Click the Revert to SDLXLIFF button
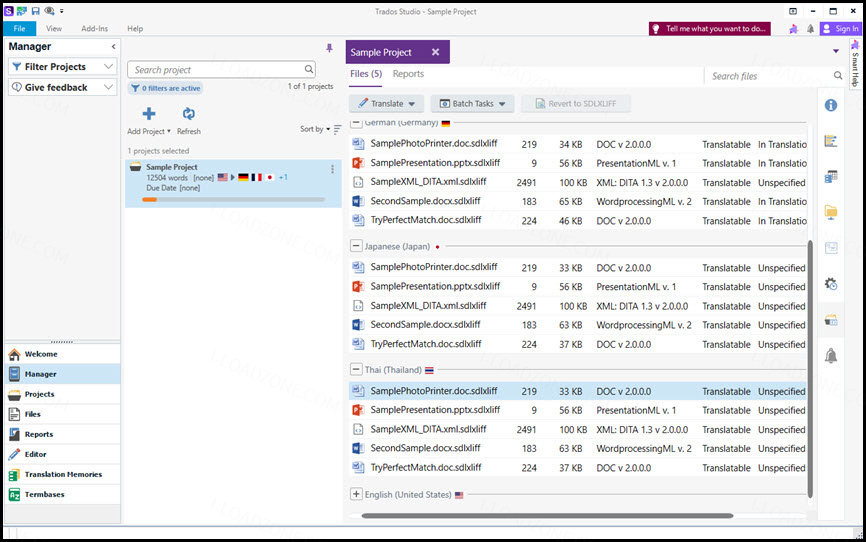 575,103
